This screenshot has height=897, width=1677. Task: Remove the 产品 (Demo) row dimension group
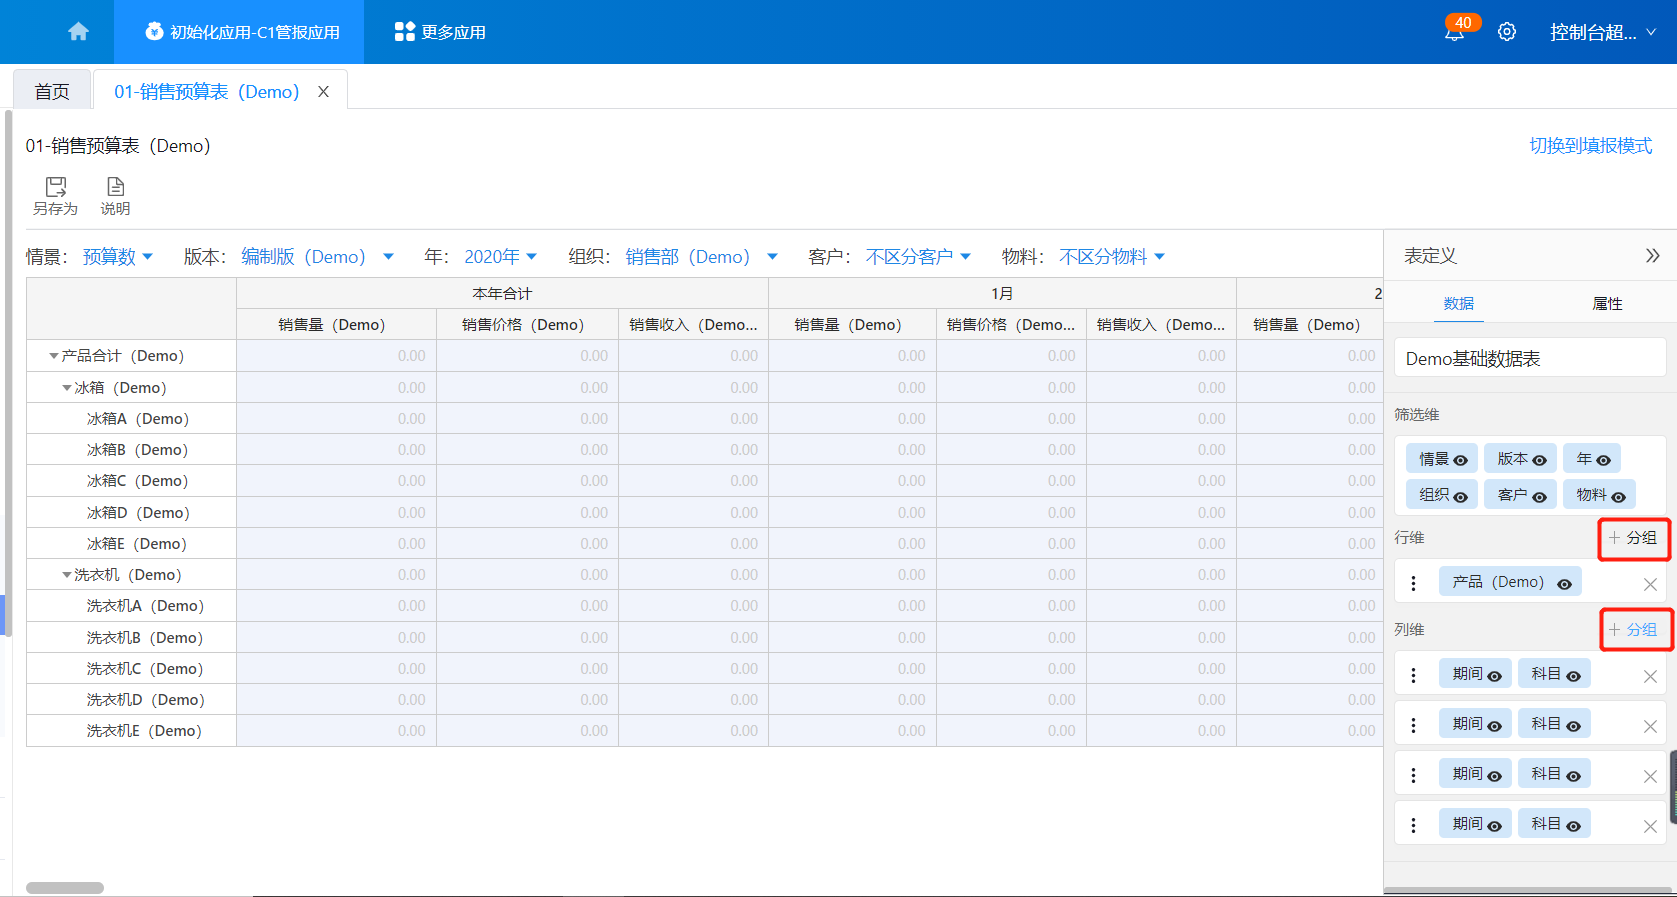point(1650,584)
